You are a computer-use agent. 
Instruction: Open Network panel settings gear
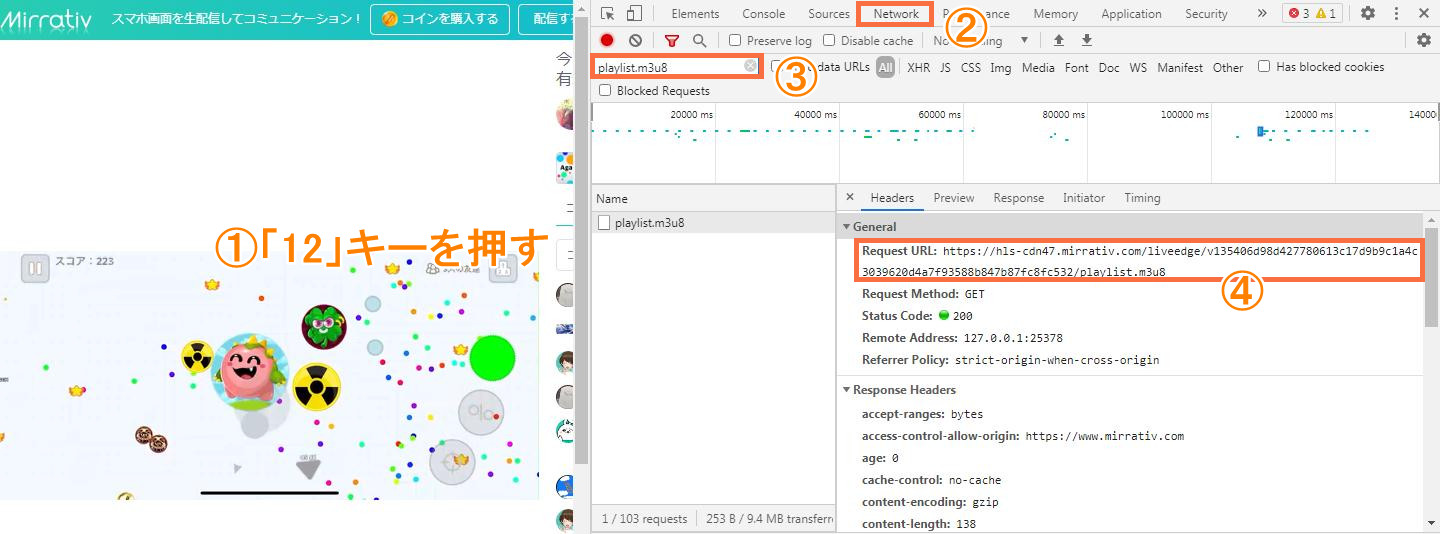[1424, 40]
